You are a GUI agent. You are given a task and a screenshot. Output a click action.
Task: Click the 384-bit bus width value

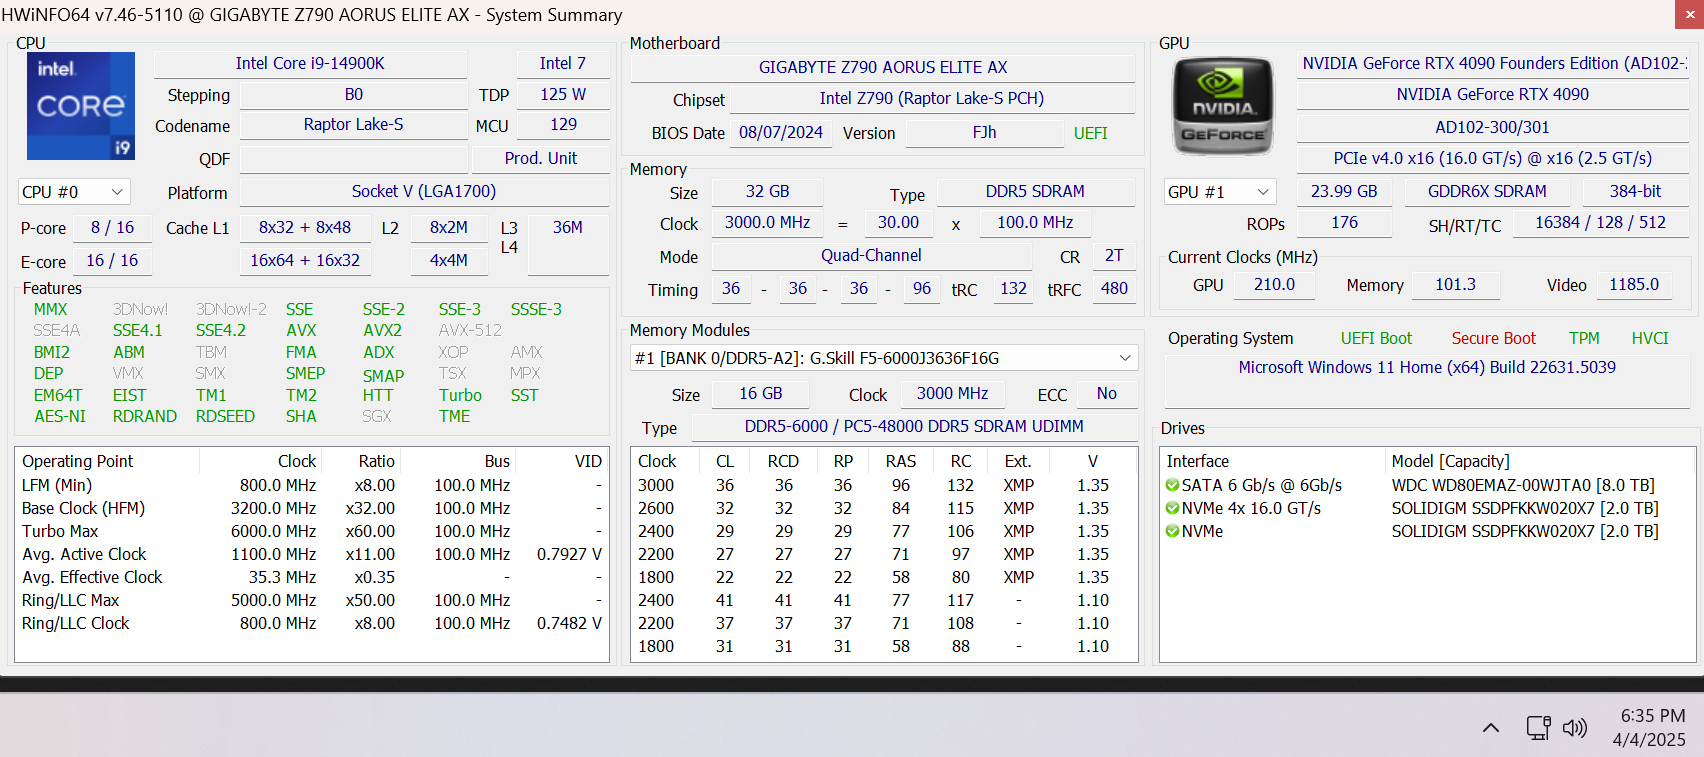(1635, 191)
